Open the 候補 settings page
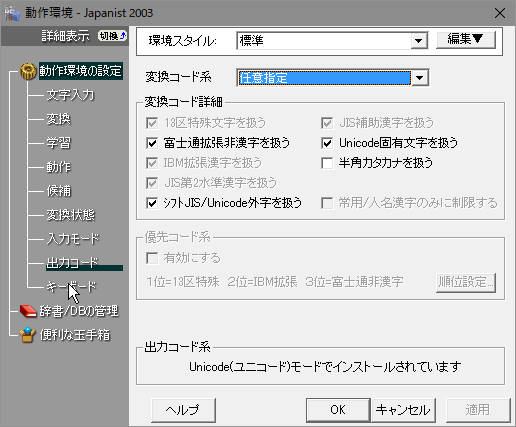 [x=59, y=191]
